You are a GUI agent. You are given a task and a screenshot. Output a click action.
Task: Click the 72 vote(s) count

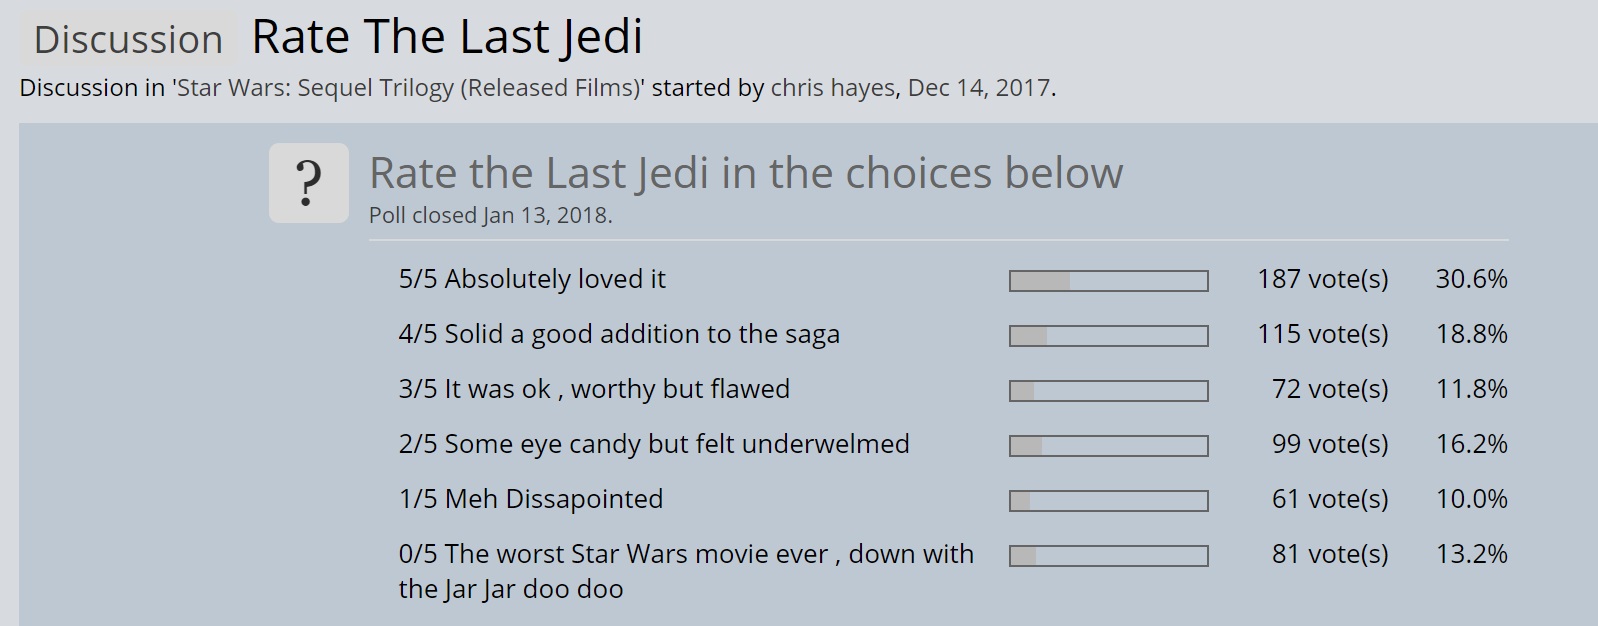[x=1330, y=389]
